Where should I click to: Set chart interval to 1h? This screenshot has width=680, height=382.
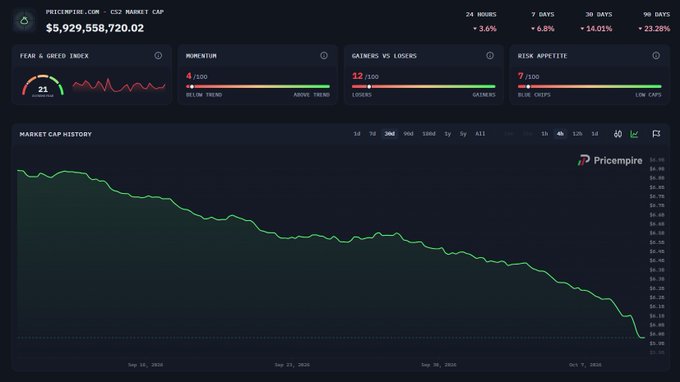[545, 134]
